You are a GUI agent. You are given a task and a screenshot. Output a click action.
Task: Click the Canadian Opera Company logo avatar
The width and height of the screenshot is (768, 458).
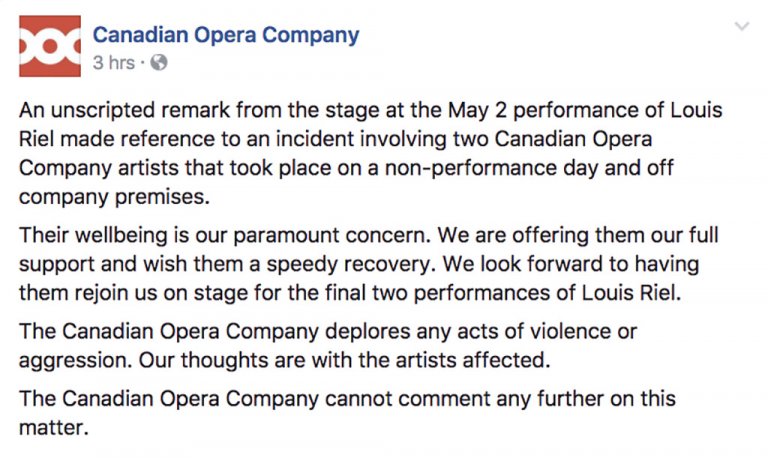click(x=50, y=46)
